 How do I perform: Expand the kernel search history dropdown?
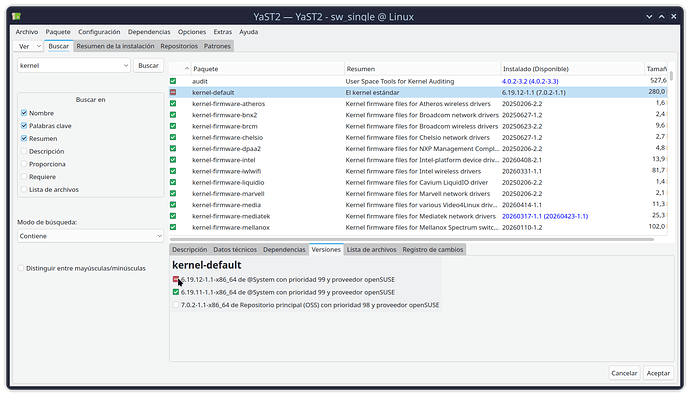click(x=126, y=66)
